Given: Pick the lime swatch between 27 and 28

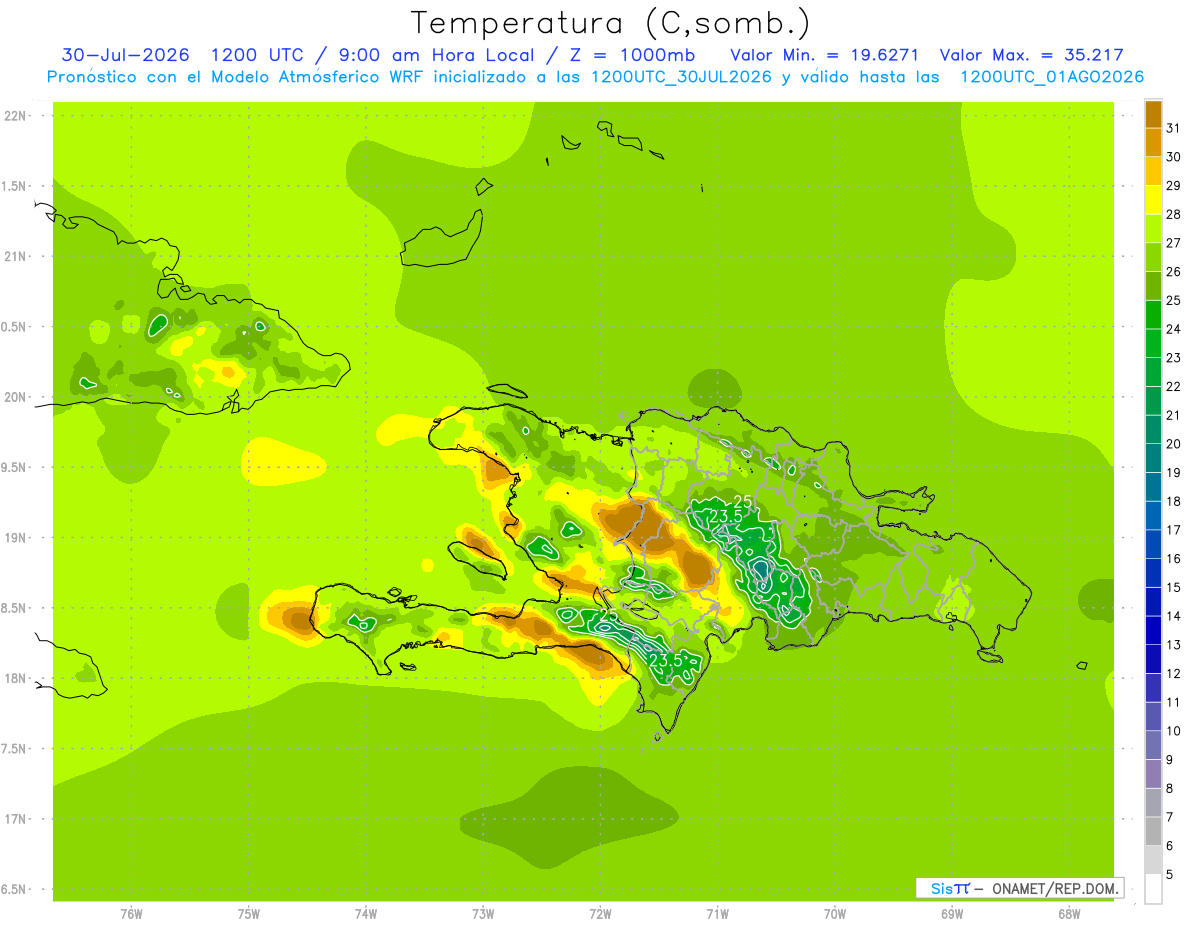Looking at the screenshot, I should tap(1153, 229).
